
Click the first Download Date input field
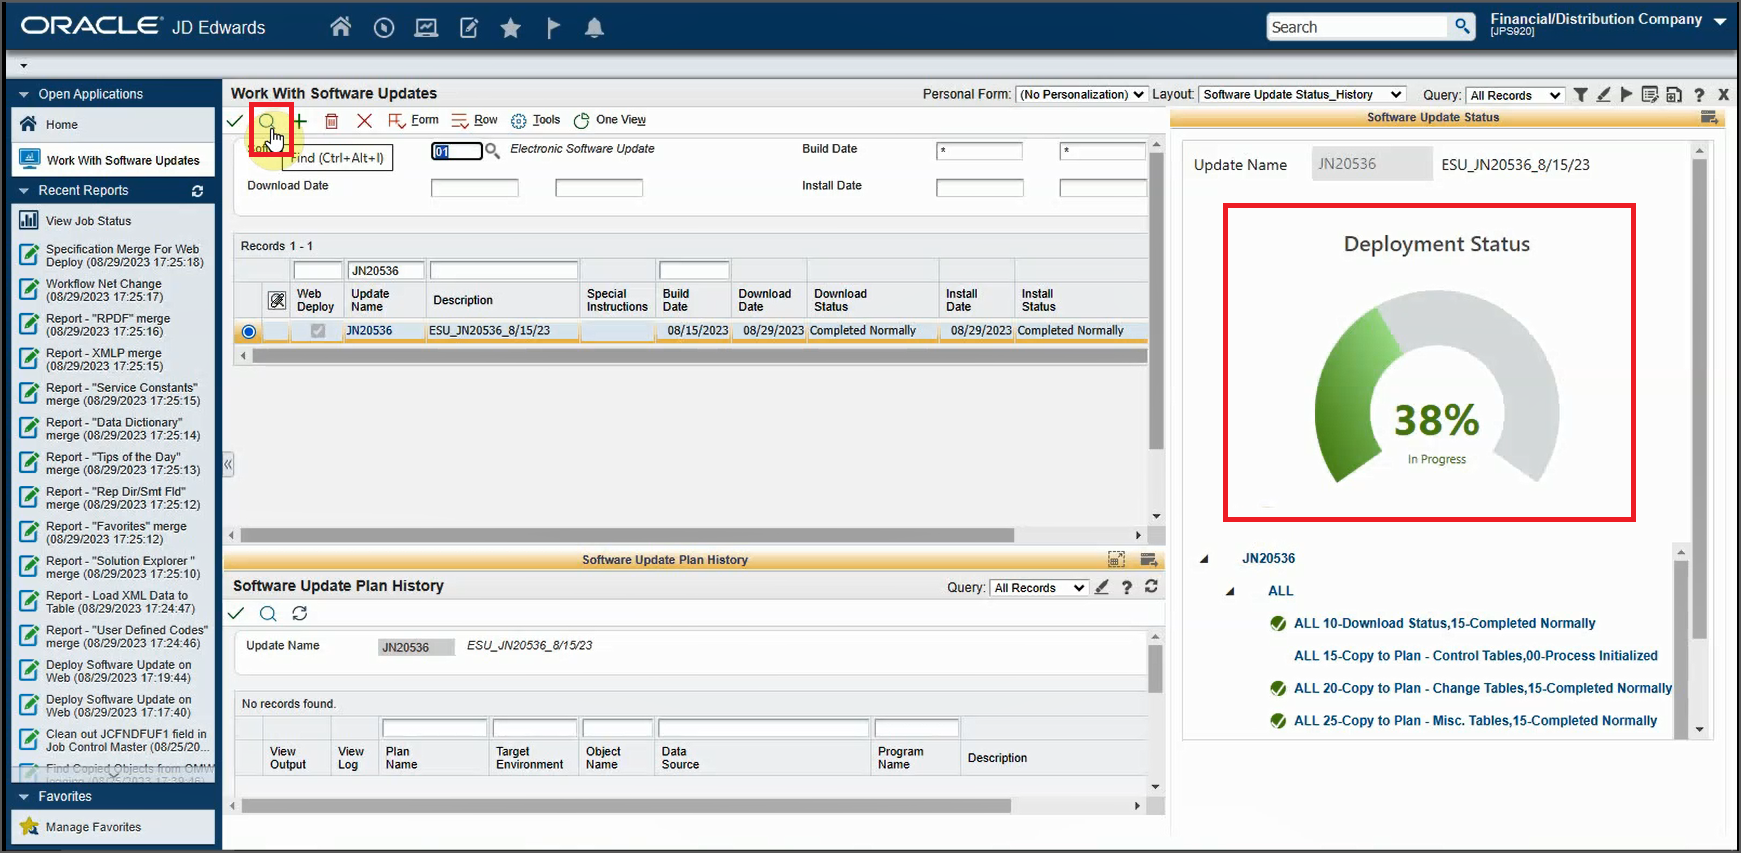[x=475, y=187]
